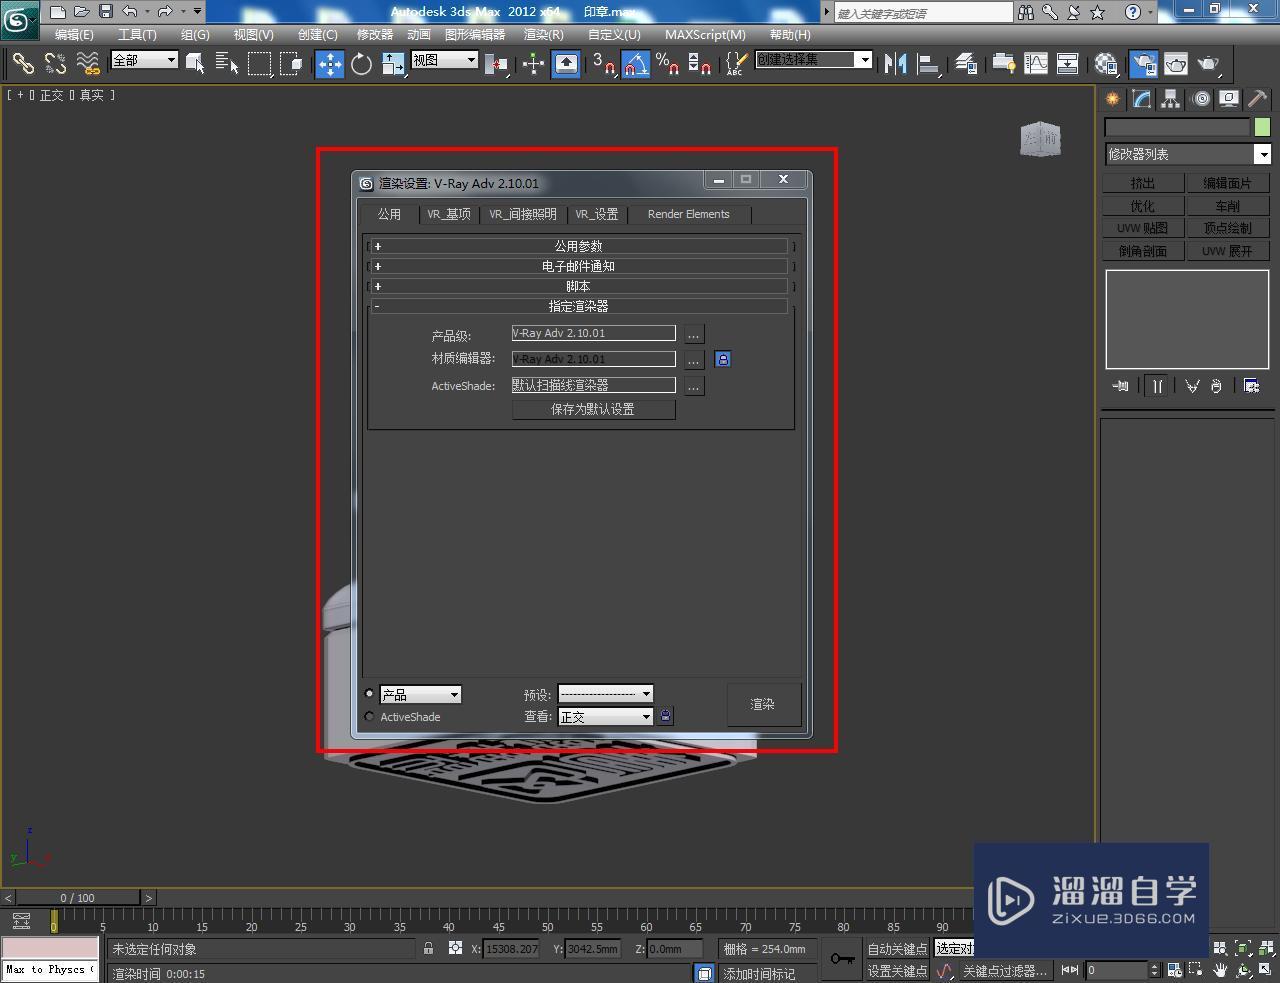This screenshot has width=1280, height=983.
Task: Expand the 公用参数 rollout
Action: pos(580,246)
